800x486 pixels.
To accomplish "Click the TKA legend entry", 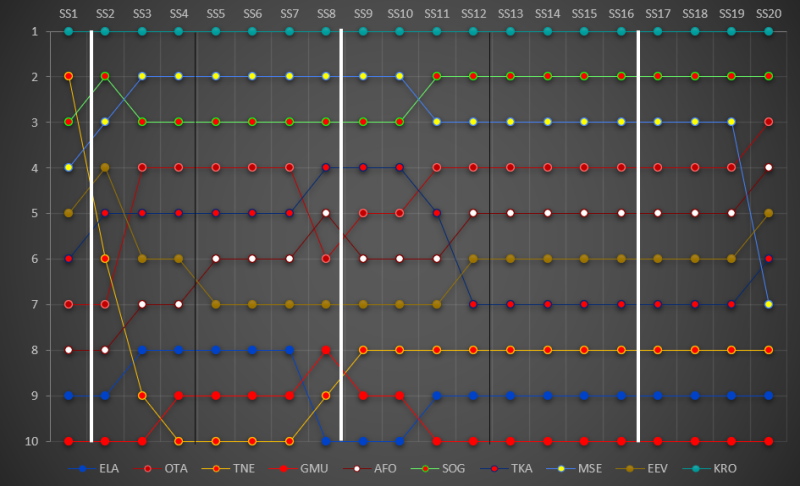I will click(507, 469).
